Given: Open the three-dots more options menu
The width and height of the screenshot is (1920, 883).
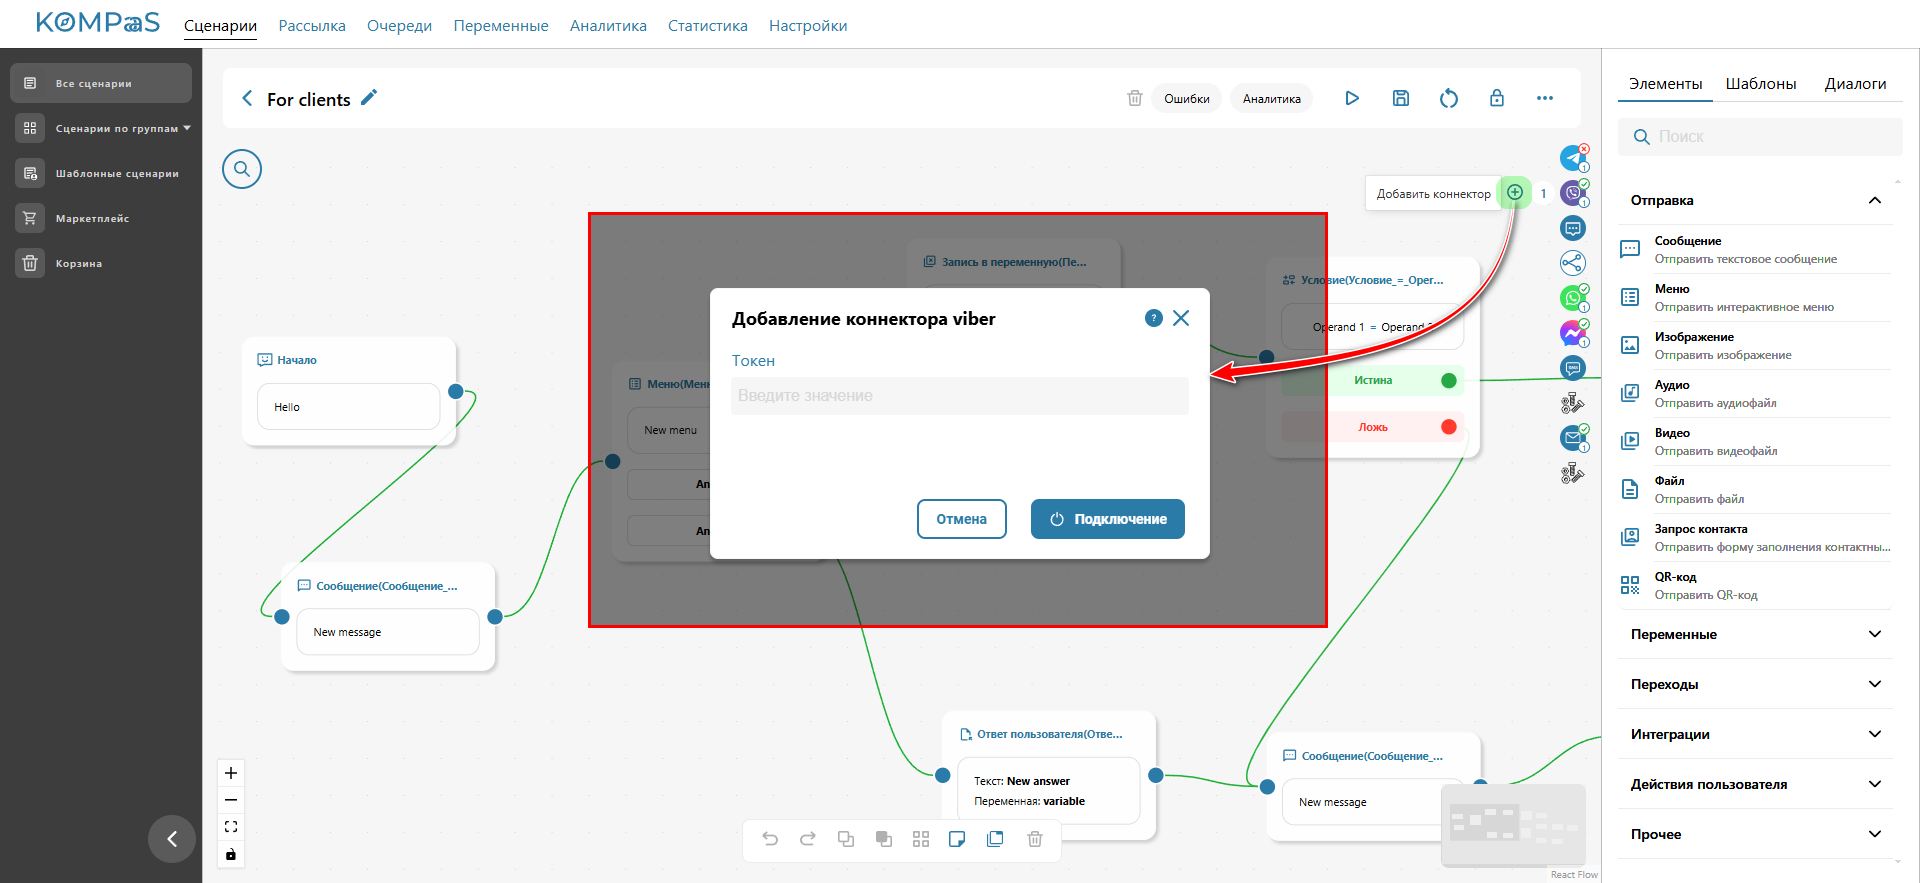Looking at the screenshot, I should point(1545,98).
